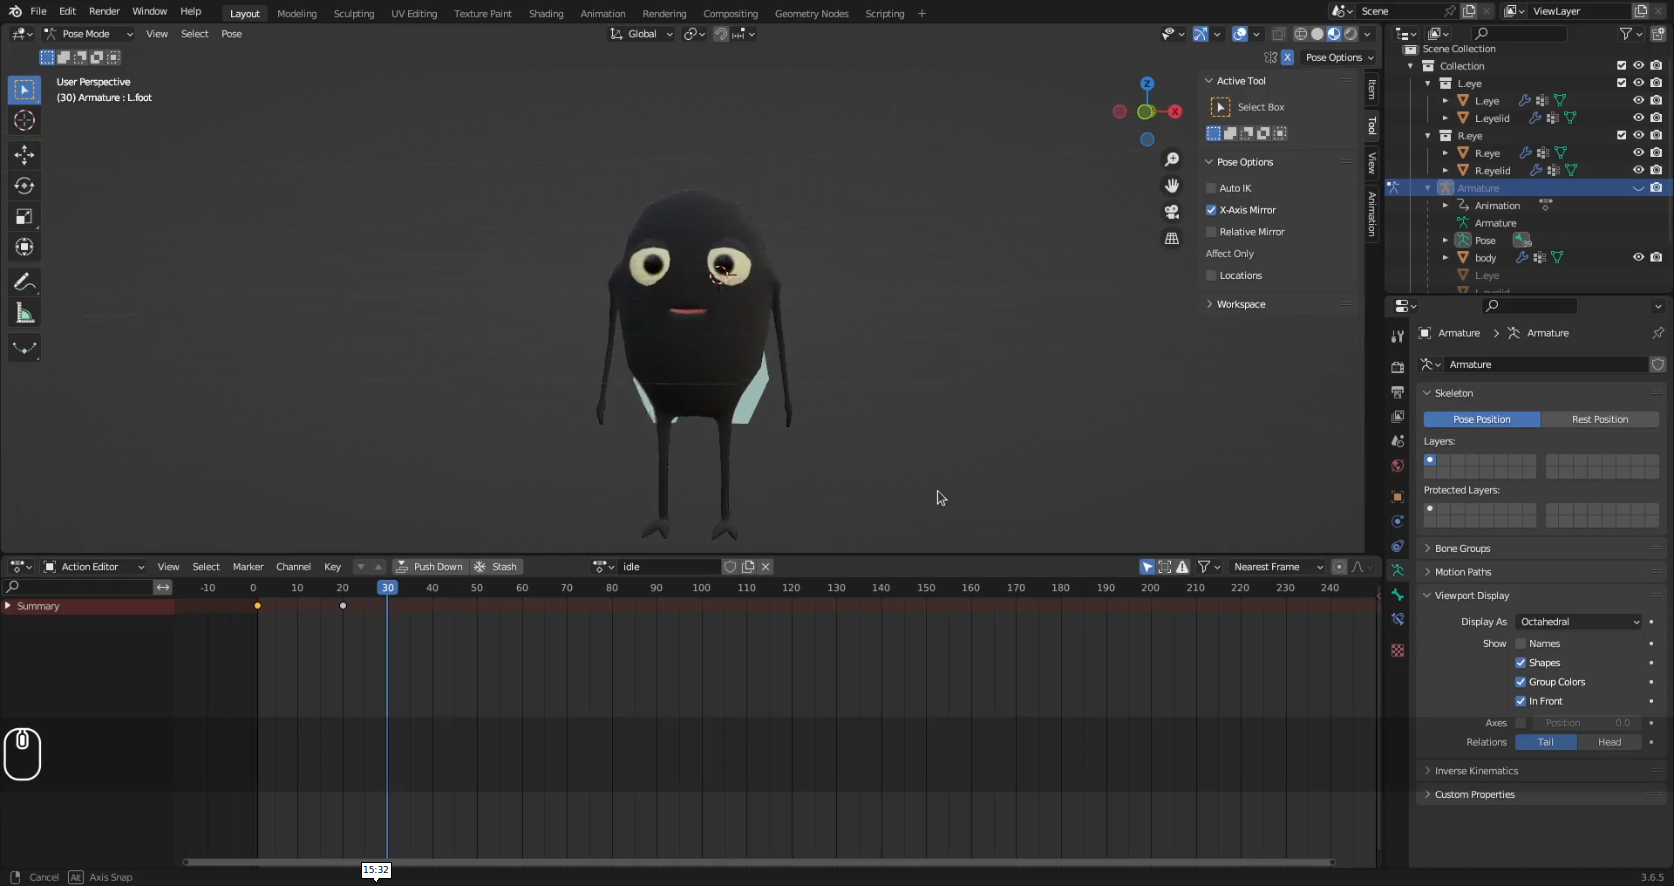
Task: Select Pose Position button
Action: 1482,420
